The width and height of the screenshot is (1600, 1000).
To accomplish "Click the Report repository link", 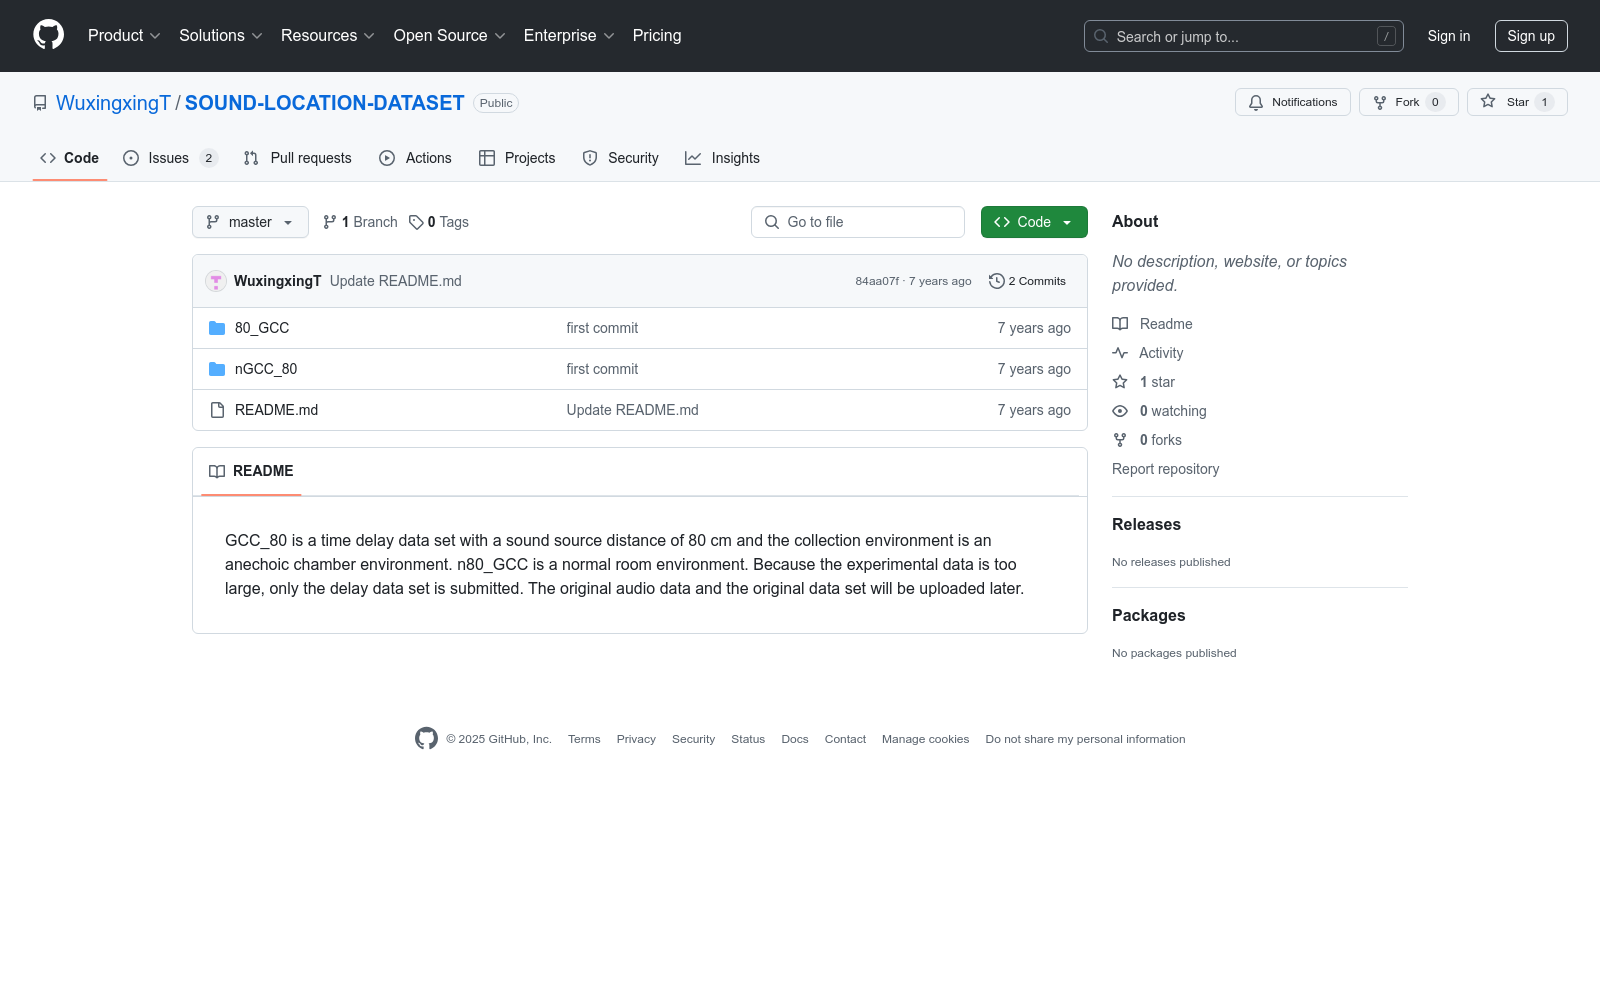I will pyautogui.click(x=1165, y=469).
